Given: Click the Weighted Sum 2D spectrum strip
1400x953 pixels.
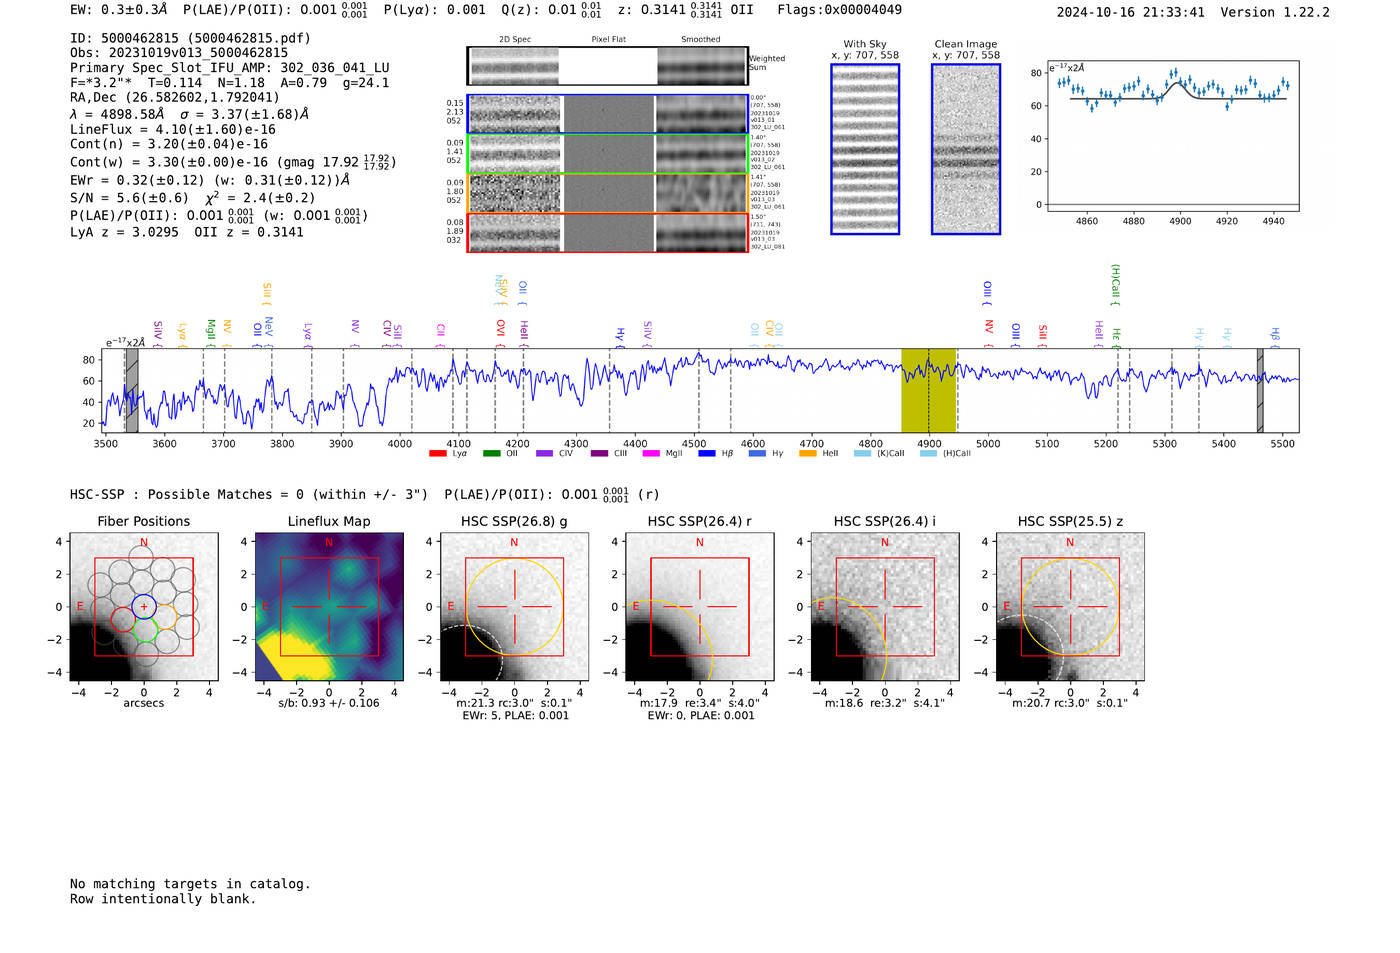Looking at the screenshot, I should click(x=607, y=66).
